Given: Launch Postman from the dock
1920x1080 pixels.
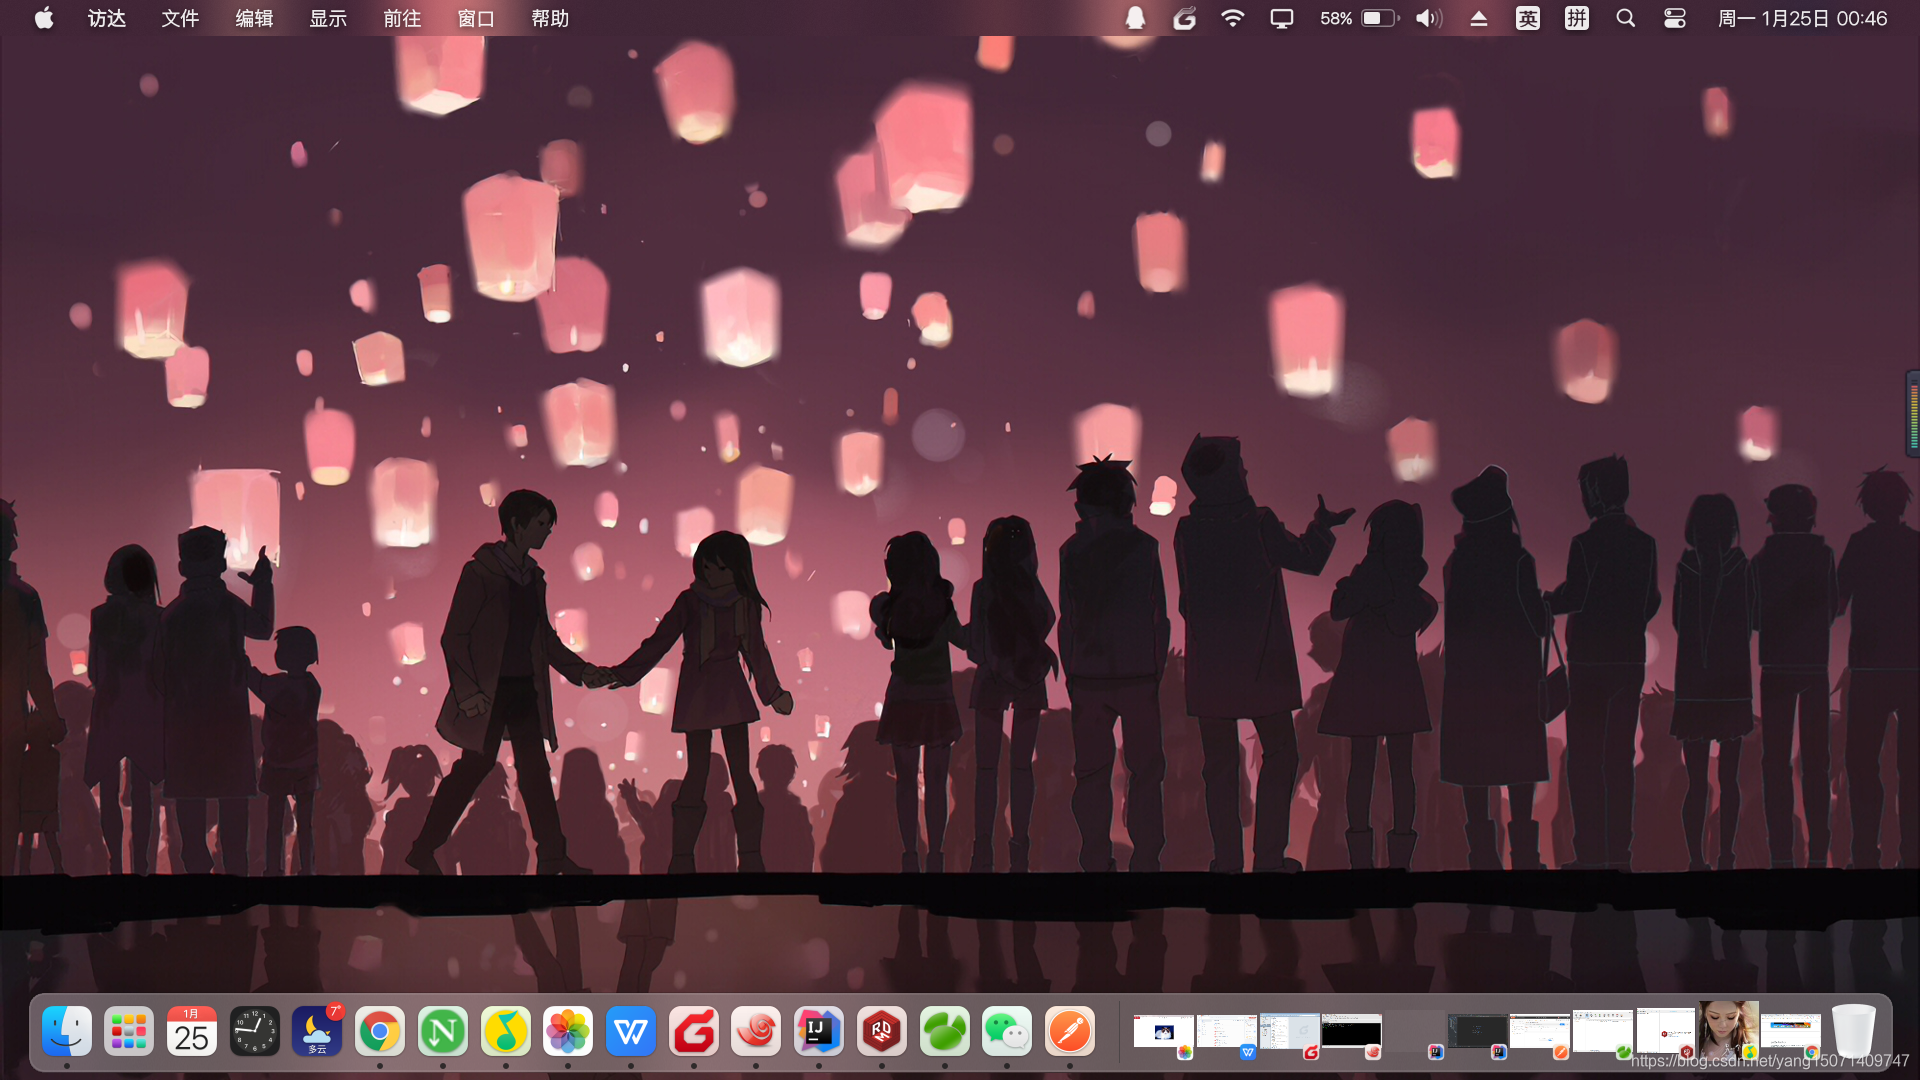Looking at the screenshot, I should [x=1069, y=1031].
